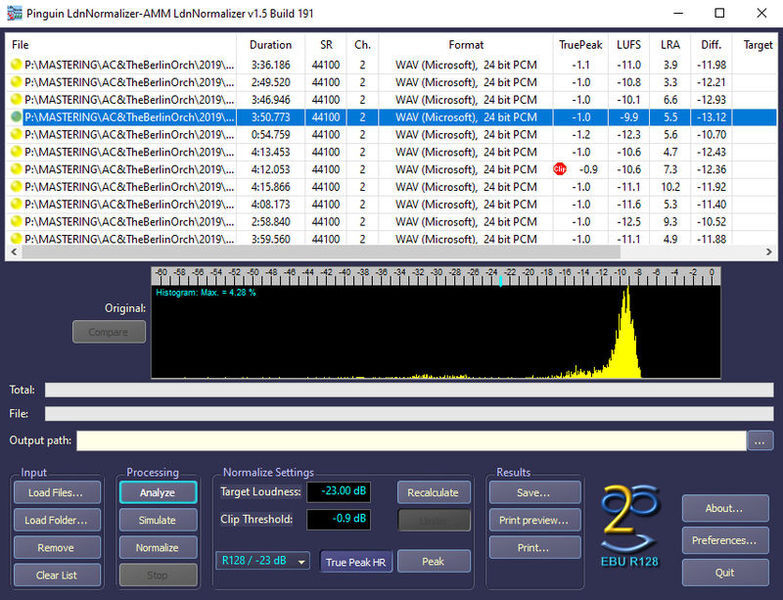
Task: Click the Normalize button
Action: [158, 548]
